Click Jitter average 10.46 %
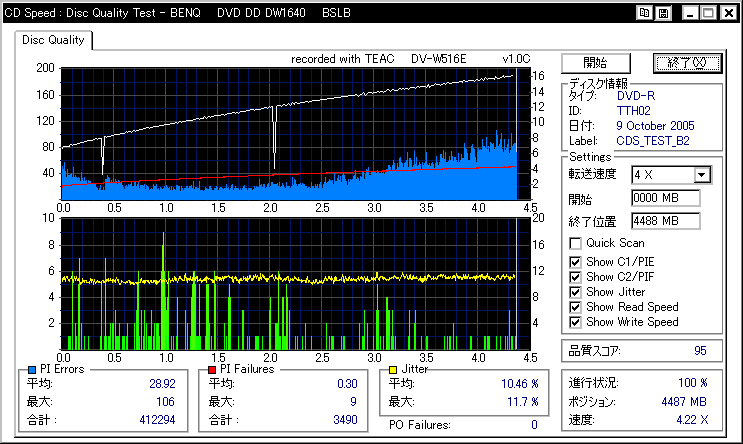 (520, 384)
